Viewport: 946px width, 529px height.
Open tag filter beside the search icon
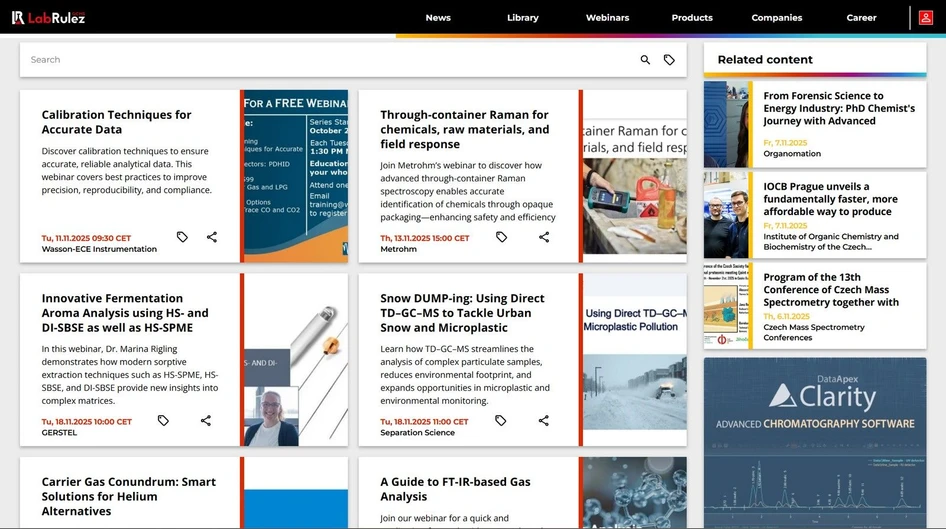click(669, 60)
